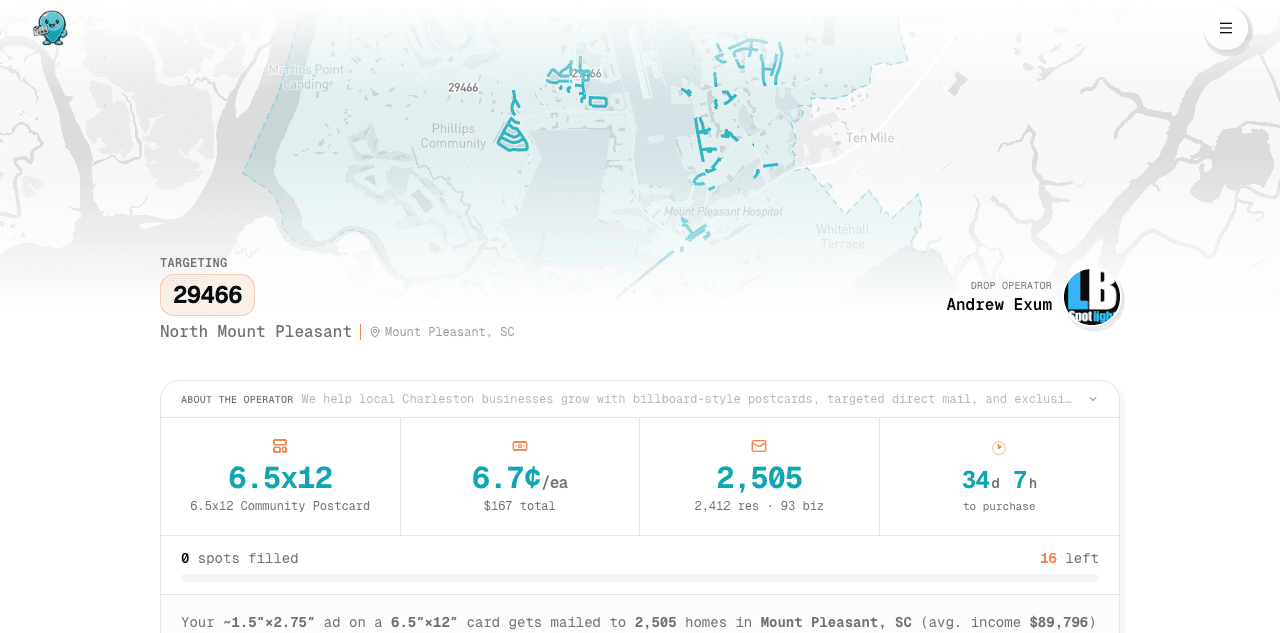The width and height of the screenshot is (1280, 633).
Task: Click the Martins Point Landing map label
Action: coord(305,77)
